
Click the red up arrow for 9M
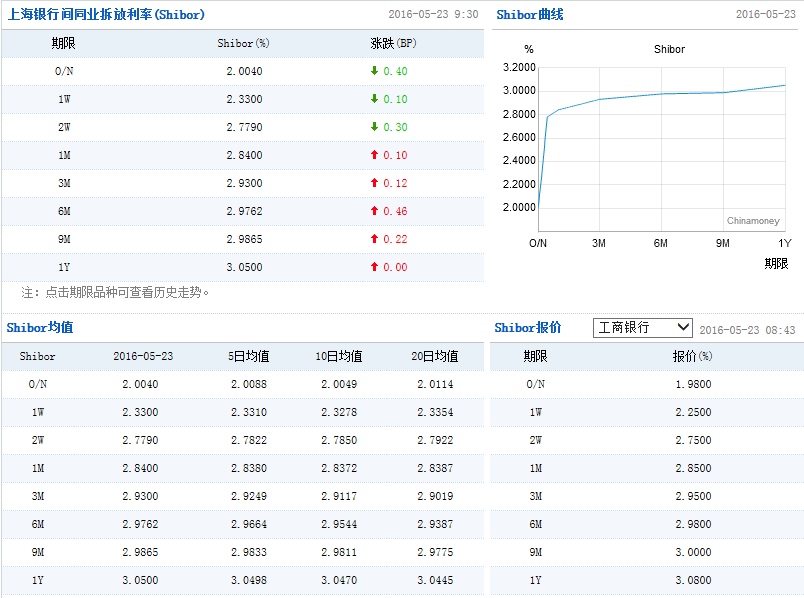click(374, 239)
